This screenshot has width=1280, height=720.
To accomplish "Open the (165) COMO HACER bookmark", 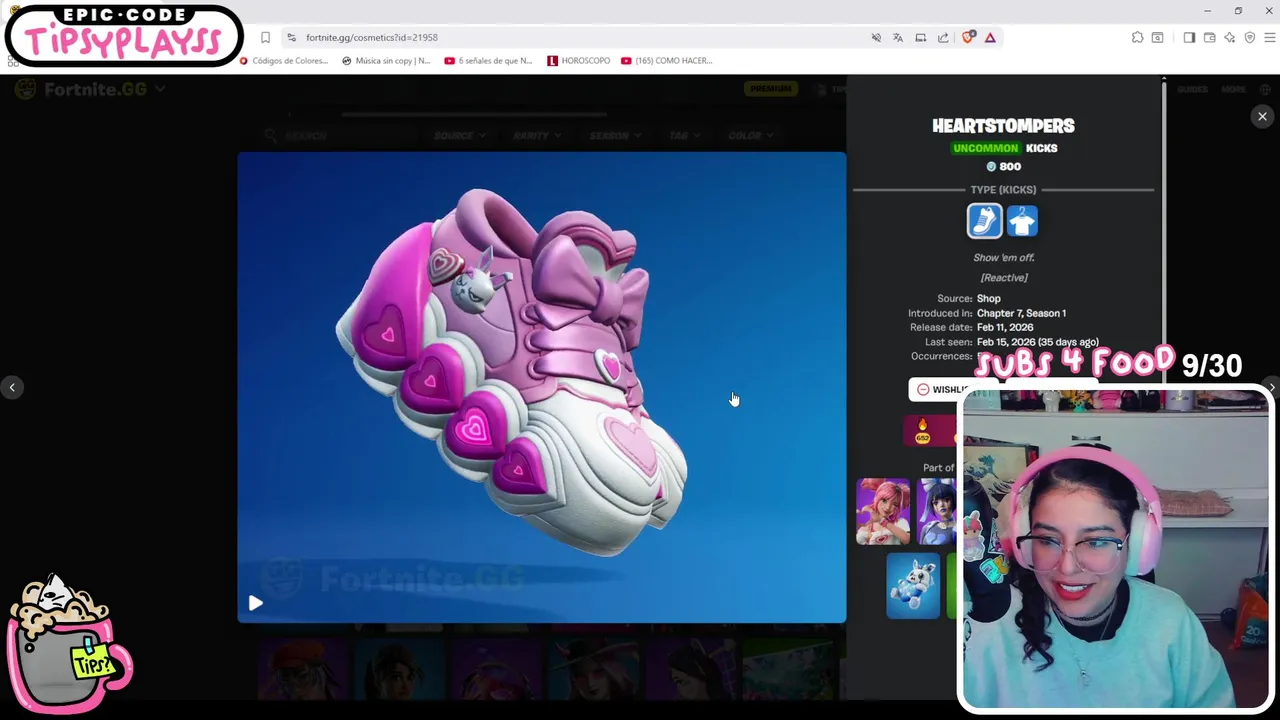I will [667, 61].
